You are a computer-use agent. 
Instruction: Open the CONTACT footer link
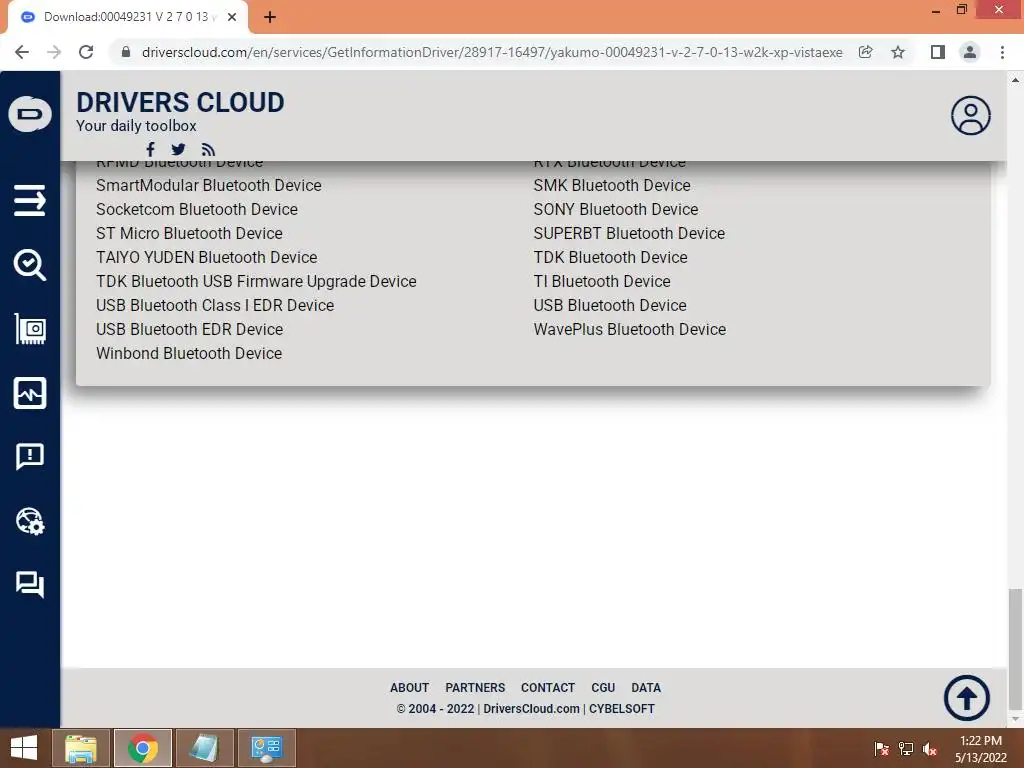coord(548,688)
